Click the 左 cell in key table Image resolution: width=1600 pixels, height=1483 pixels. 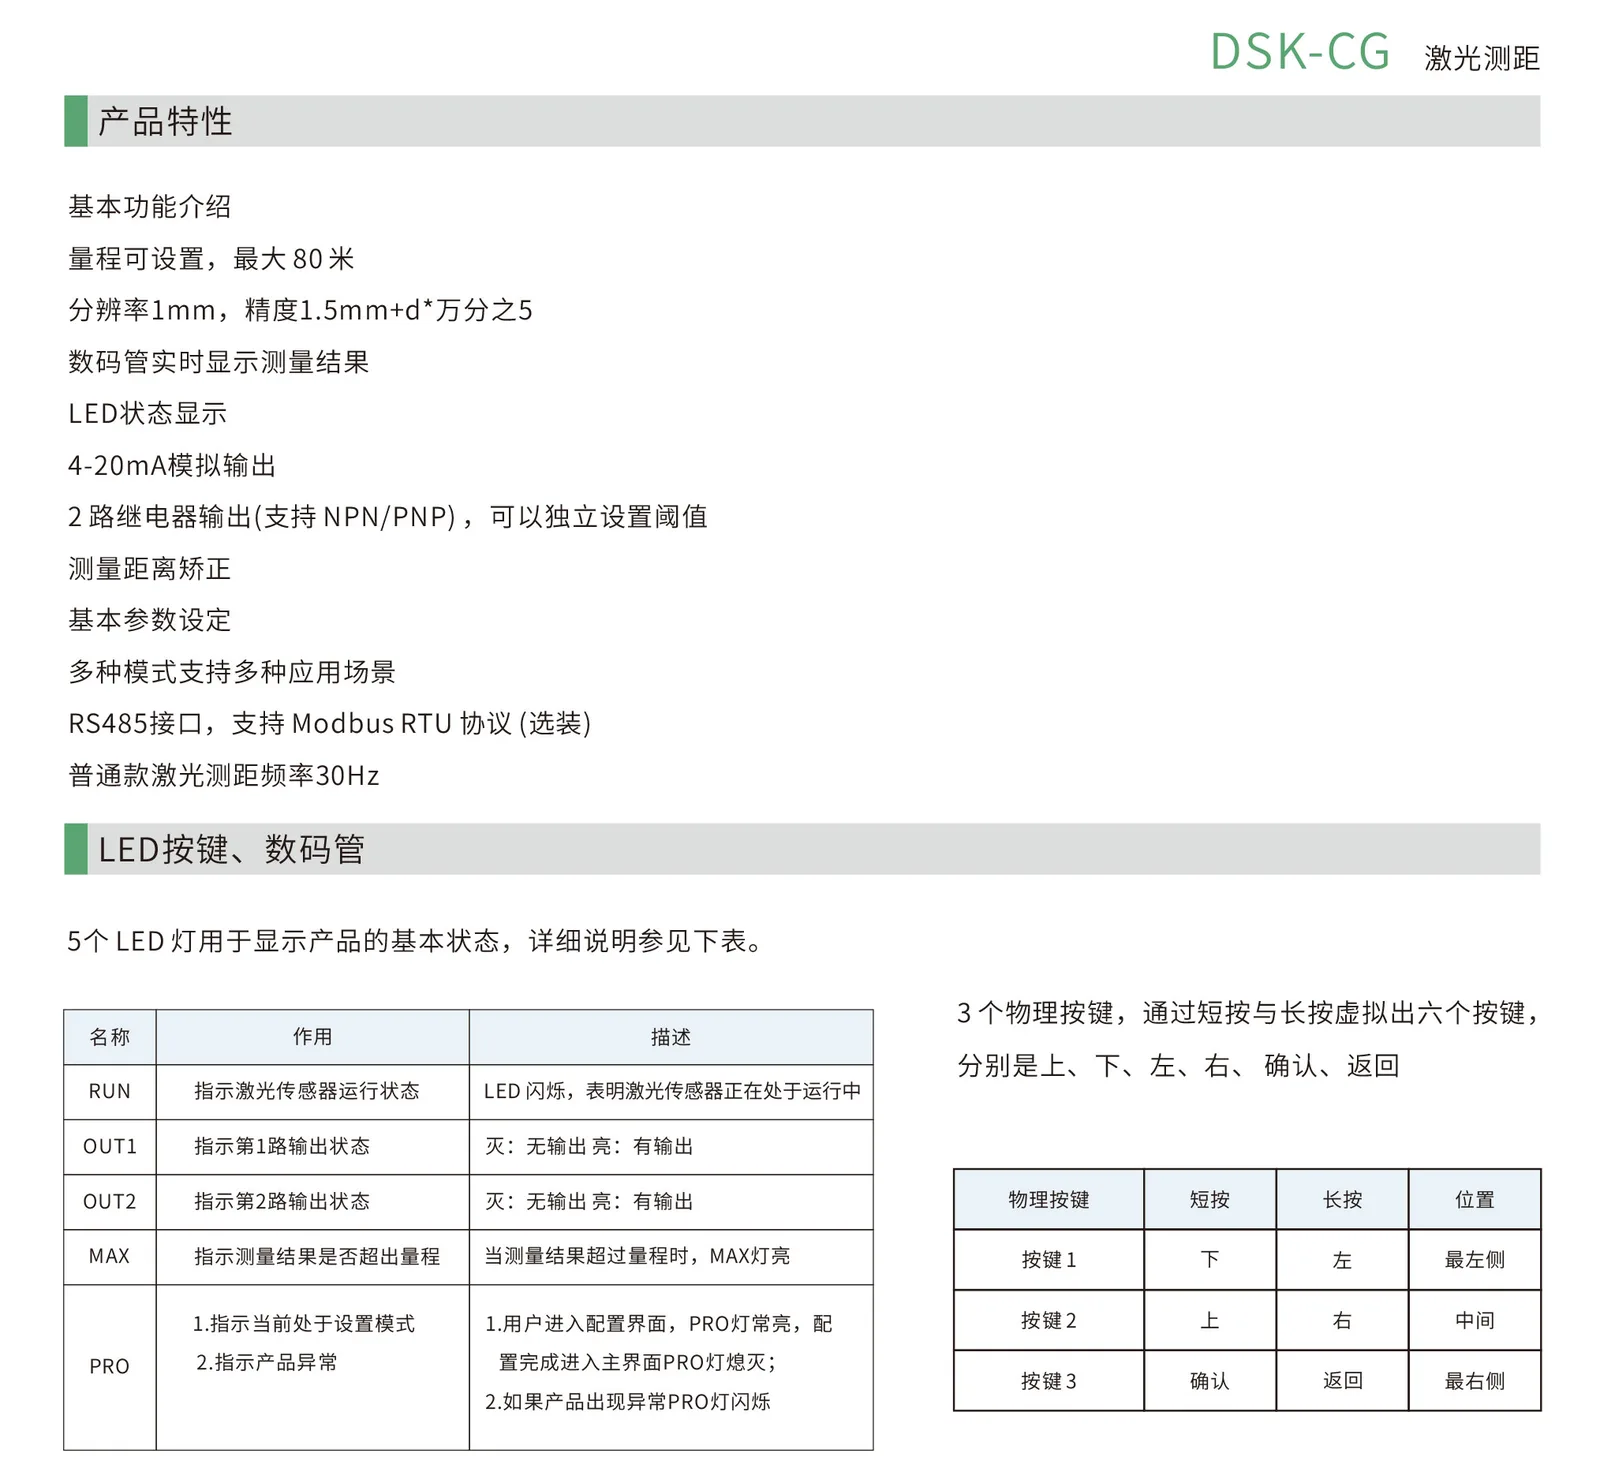point(1342,1260)
